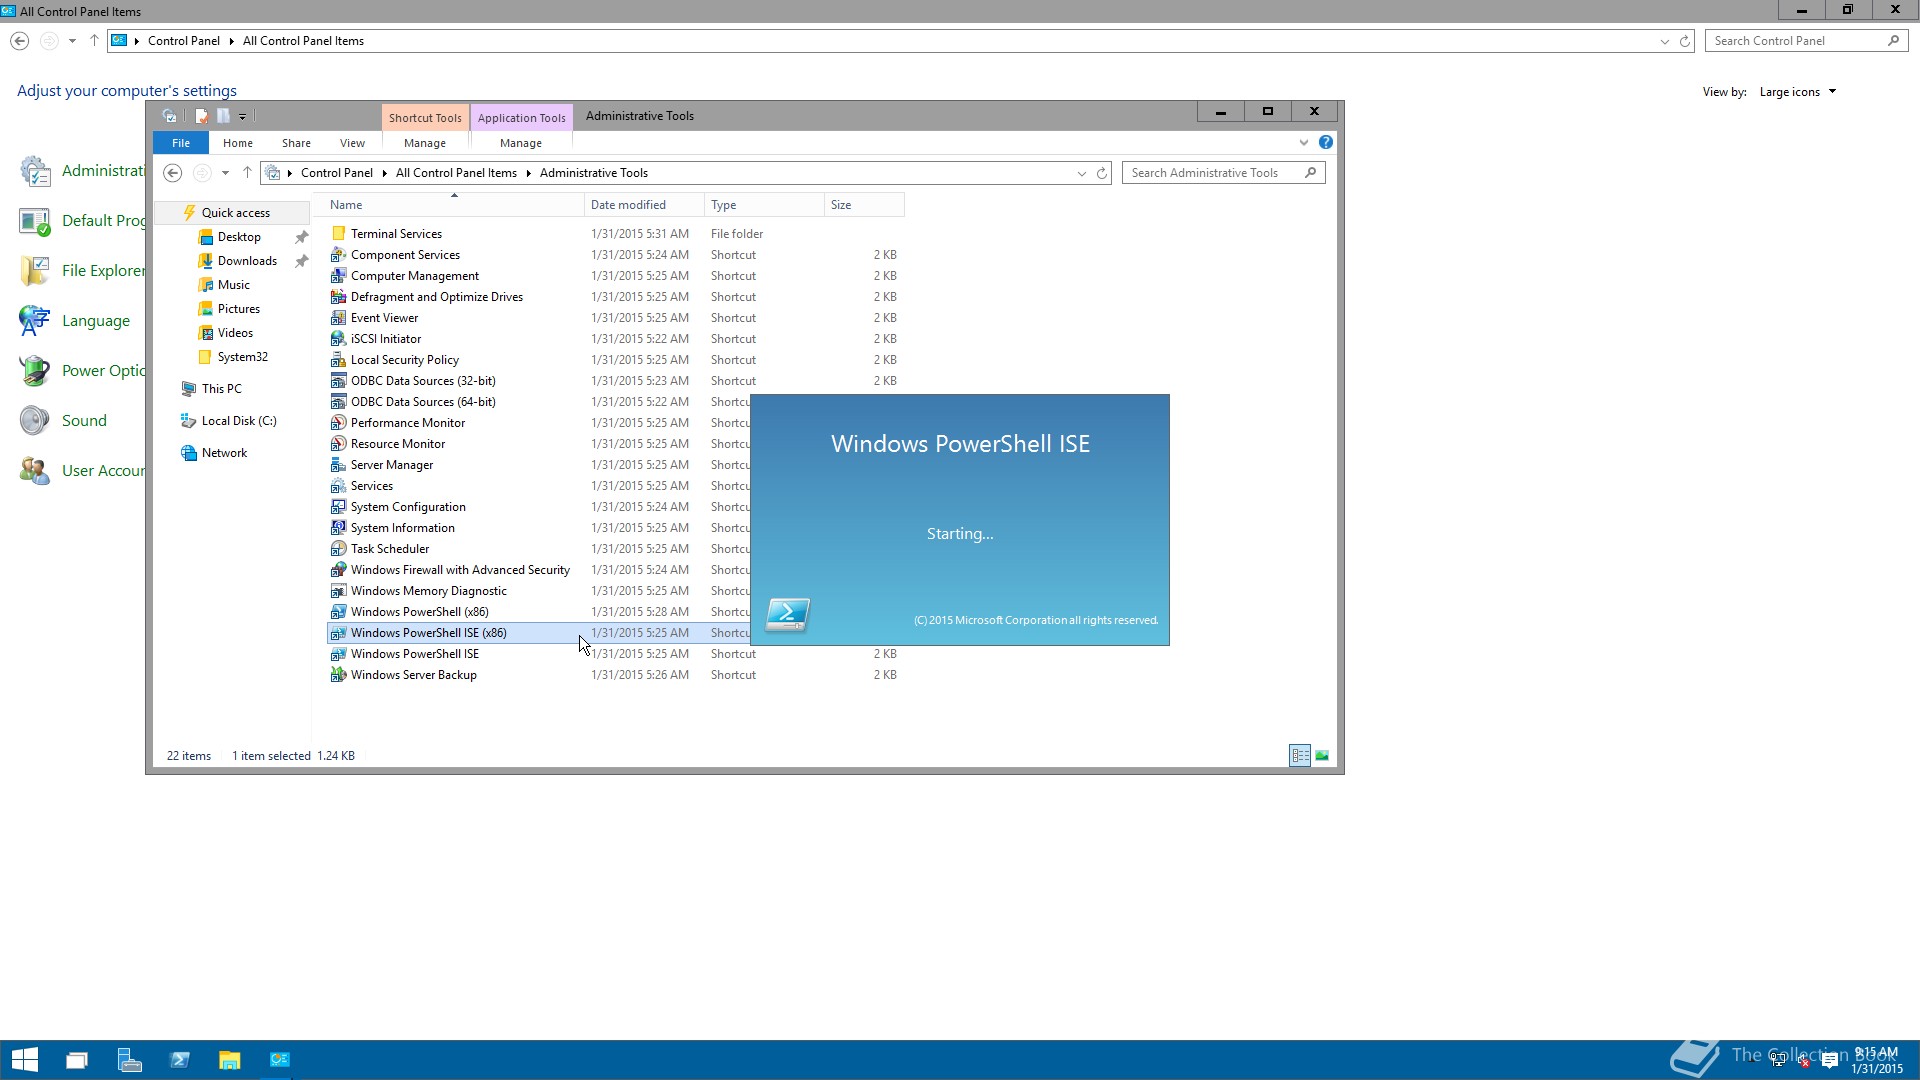
Task: Open Desktop in the navigation pane
Action: pos(239,237)
